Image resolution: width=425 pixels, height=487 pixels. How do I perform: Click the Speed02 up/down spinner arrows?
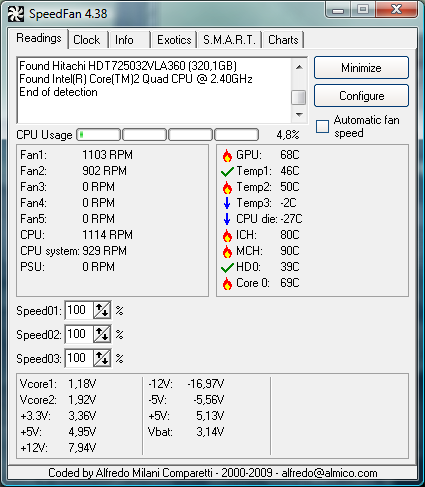coord(102,334)
